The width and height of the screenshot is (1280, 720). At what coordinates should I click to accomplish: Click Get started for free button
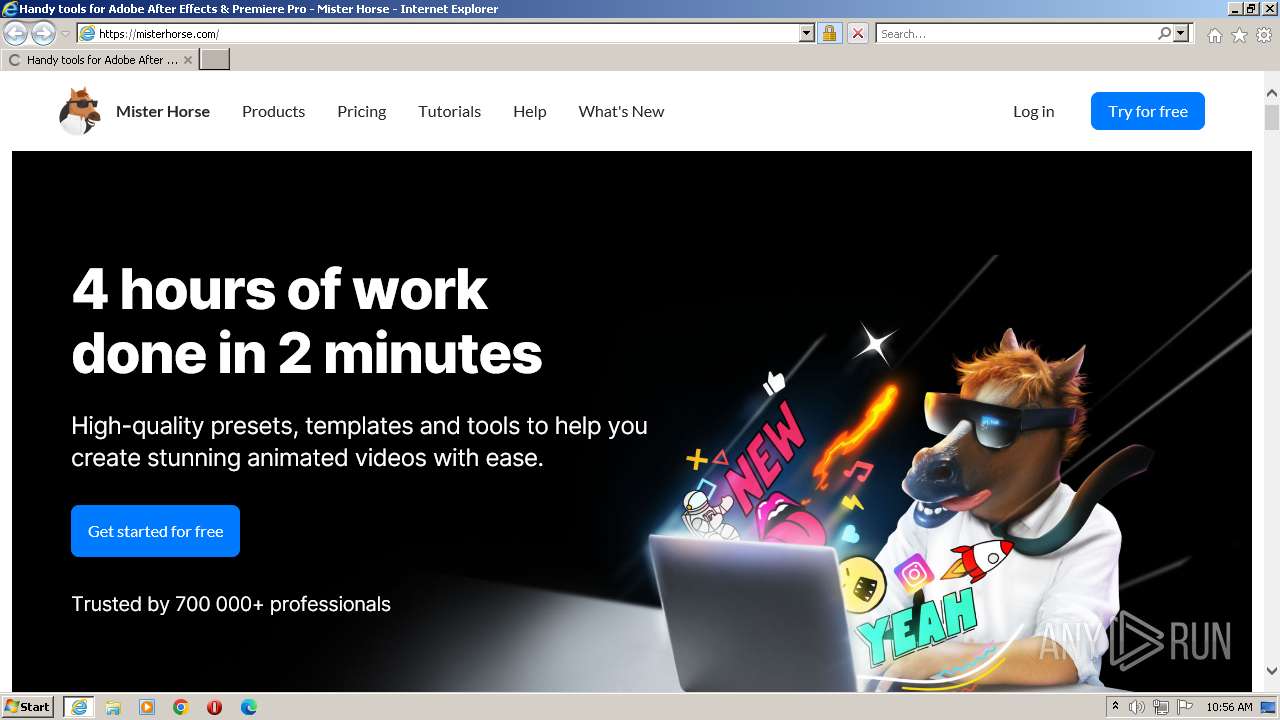coord(155,531)
